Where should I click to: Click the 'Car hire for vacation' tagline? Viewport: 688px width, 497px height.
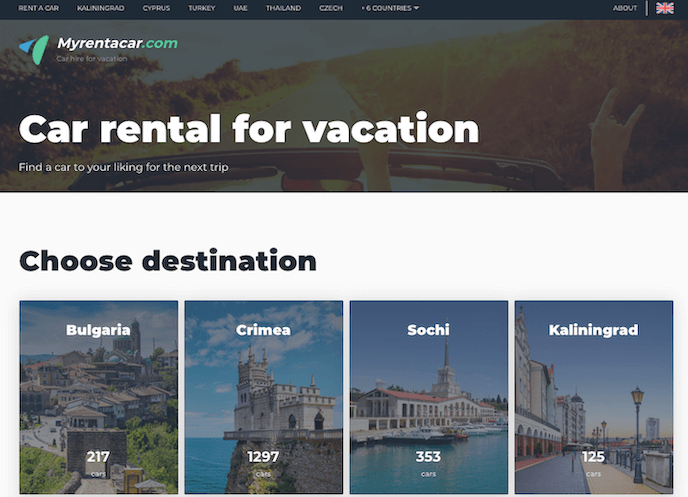click(x=92, y=59)
